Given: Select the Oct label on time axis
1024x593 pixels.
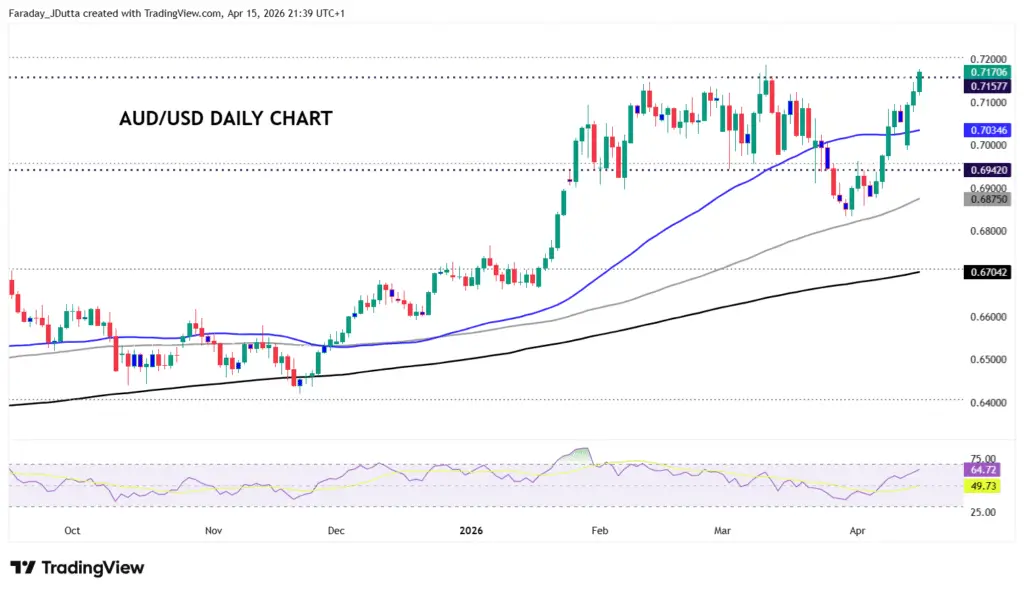Looking at the screenshot, I should click(71, 532).
